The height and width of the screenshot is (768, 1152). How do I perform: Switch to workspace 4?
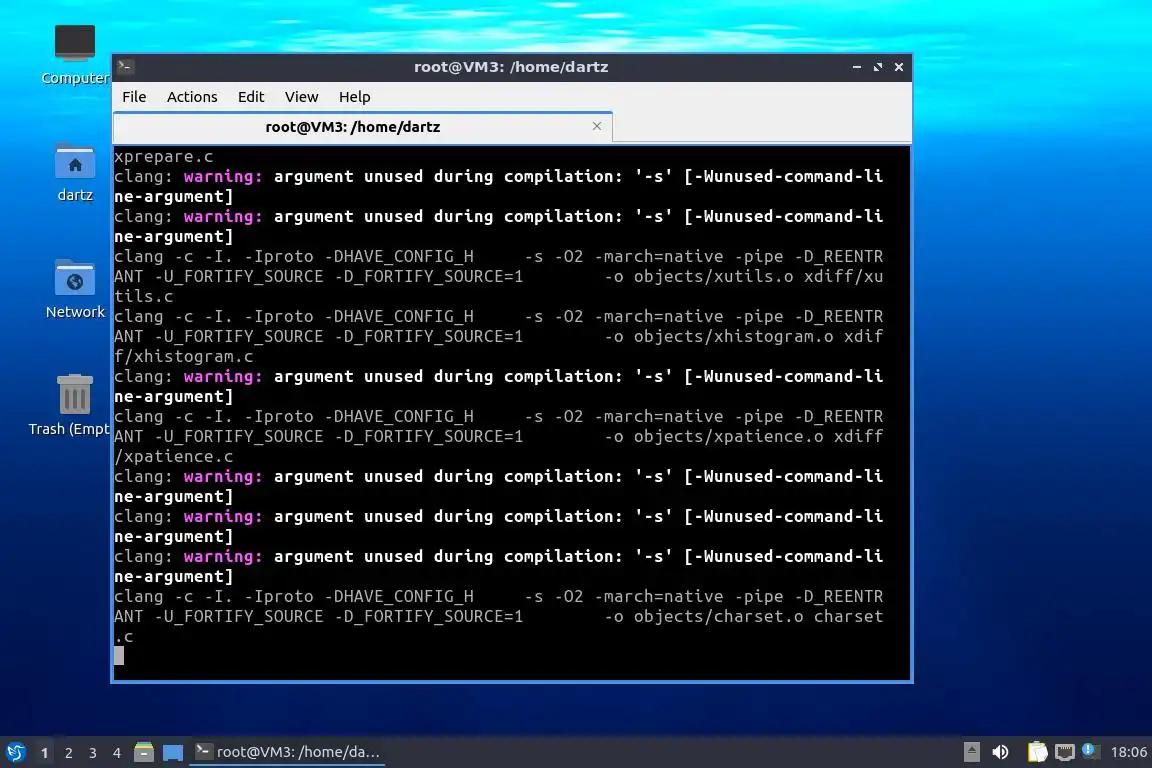click(117, 753)
